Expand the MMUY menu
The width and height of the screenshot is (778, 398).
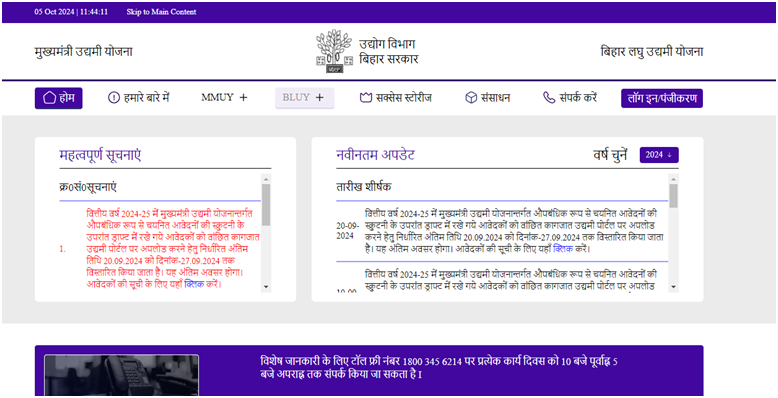pos(224,98)
